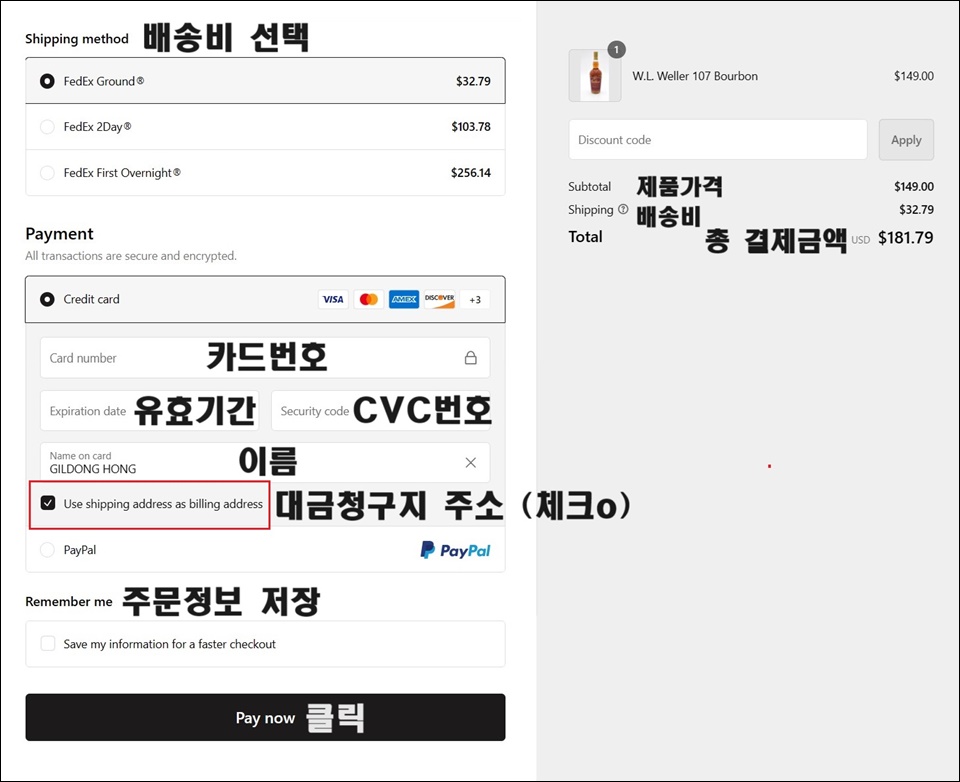
Task: Focus the Expiration date field
Action: coord(149,410)
